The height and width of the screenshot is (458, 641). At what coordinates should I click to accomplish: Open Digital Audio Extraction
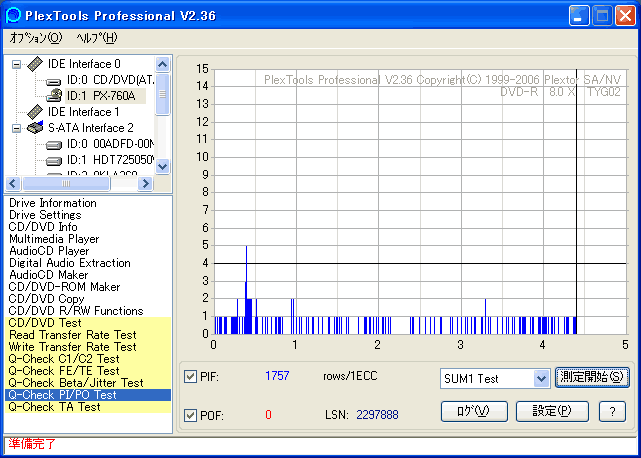(69, 263)
